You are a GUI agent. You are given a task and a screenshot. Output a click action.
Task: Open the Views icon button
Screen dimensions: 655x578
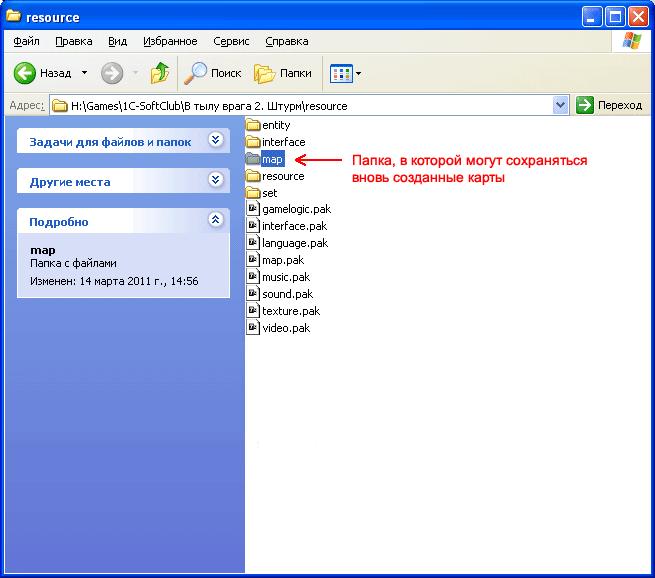point(341,74)
